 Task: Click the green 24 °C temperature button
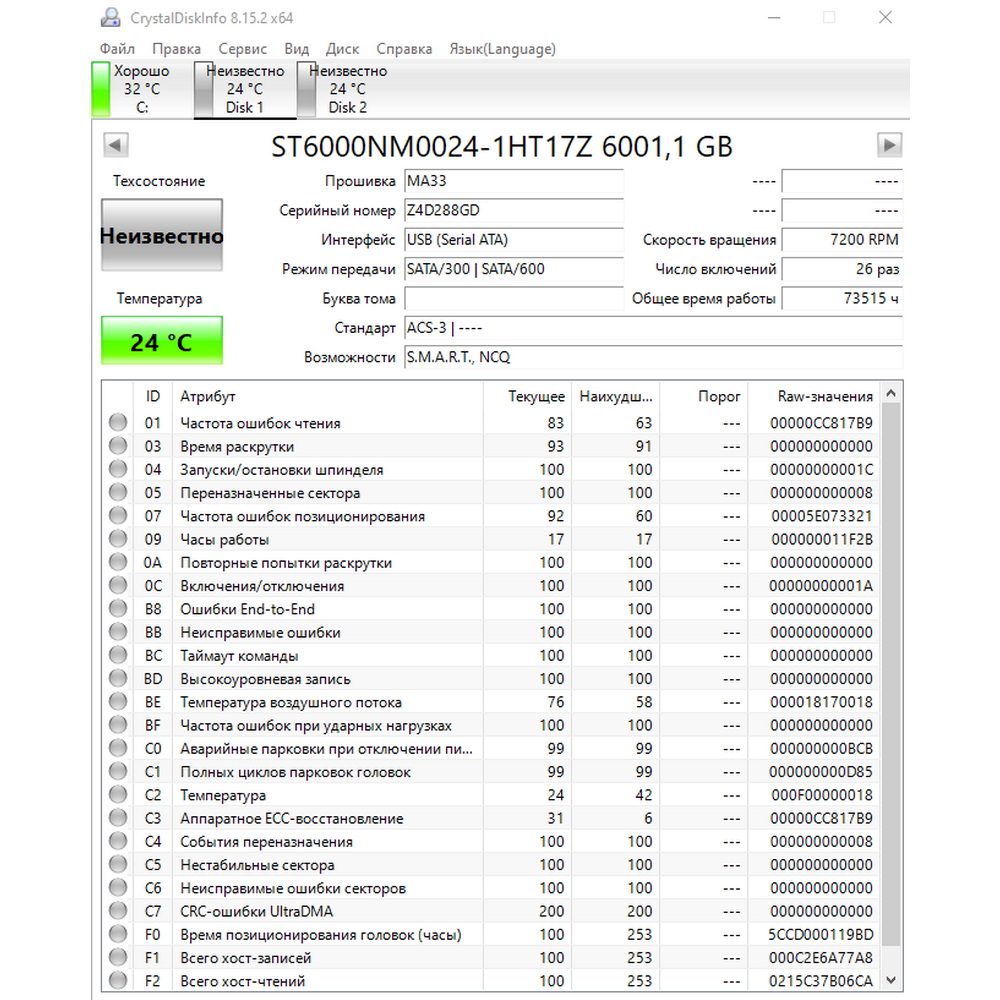(162, 341)
